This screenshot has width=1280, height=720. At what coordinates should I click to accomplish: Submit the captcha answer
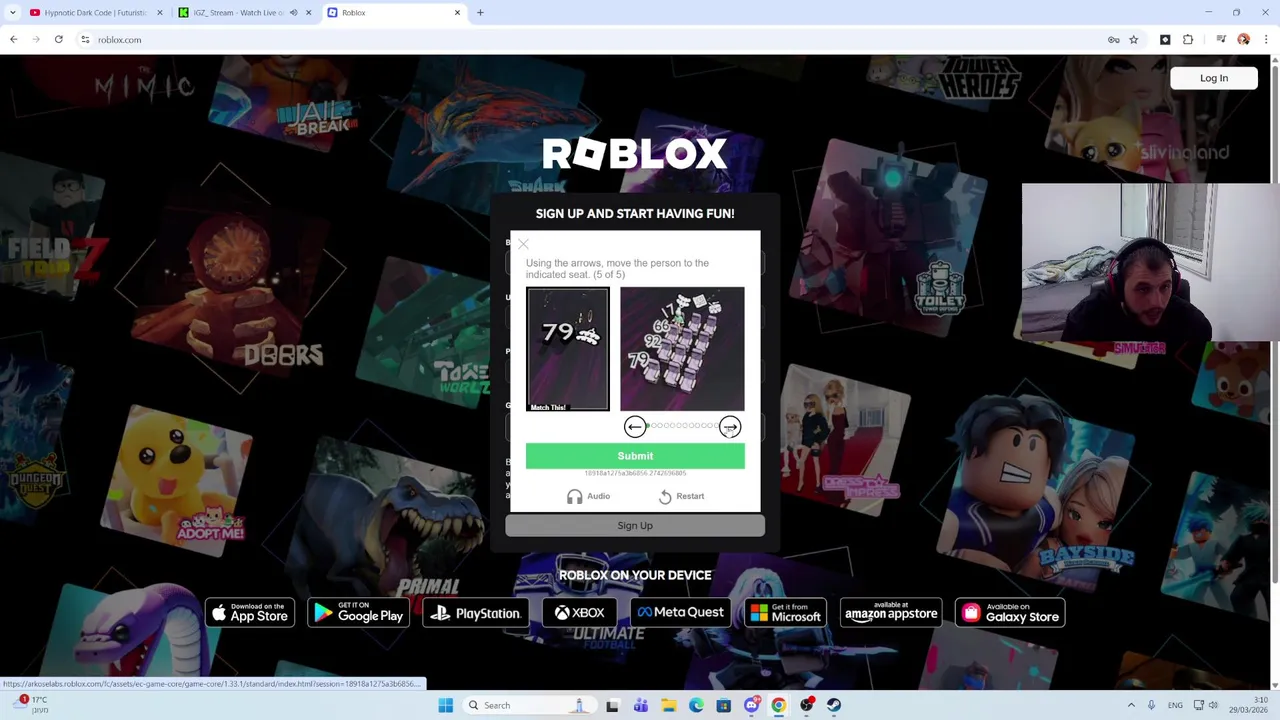click(x=635, y=456)
